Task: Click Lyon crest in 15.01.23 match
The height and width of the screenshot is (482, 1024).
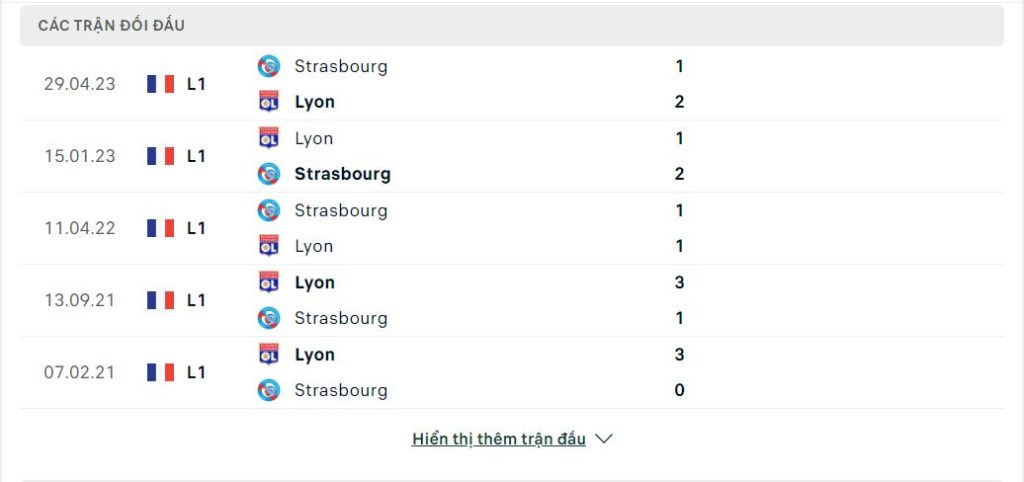Action: [x=268, y=138]
